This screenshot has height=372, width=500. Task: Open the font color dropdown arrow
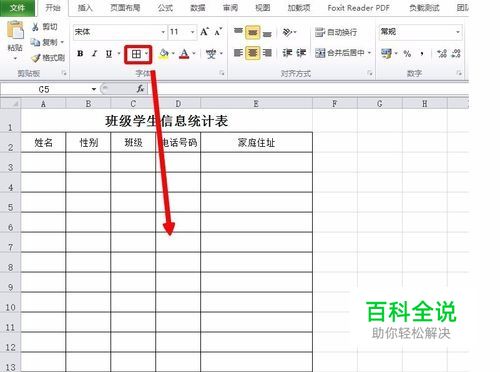(194, 53)
